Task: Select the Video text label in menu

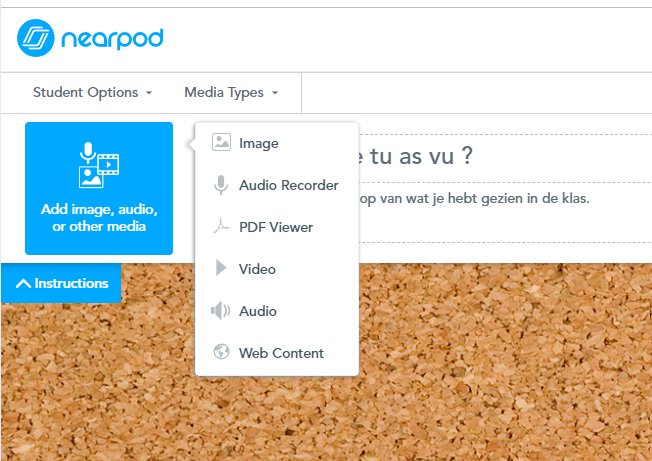Action: [x=257, y=269]
